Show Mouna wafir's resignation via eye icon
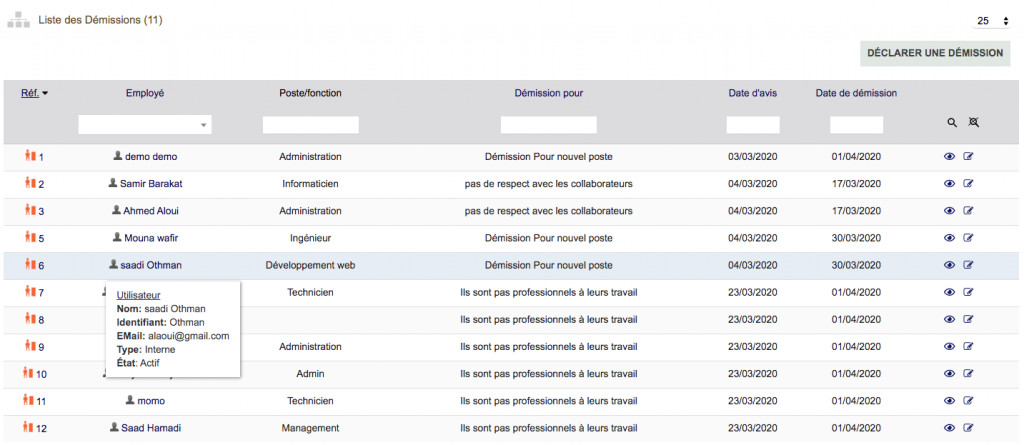Image resolution: width=1024 pixels, height=445 pixels. tap(950, 238)
